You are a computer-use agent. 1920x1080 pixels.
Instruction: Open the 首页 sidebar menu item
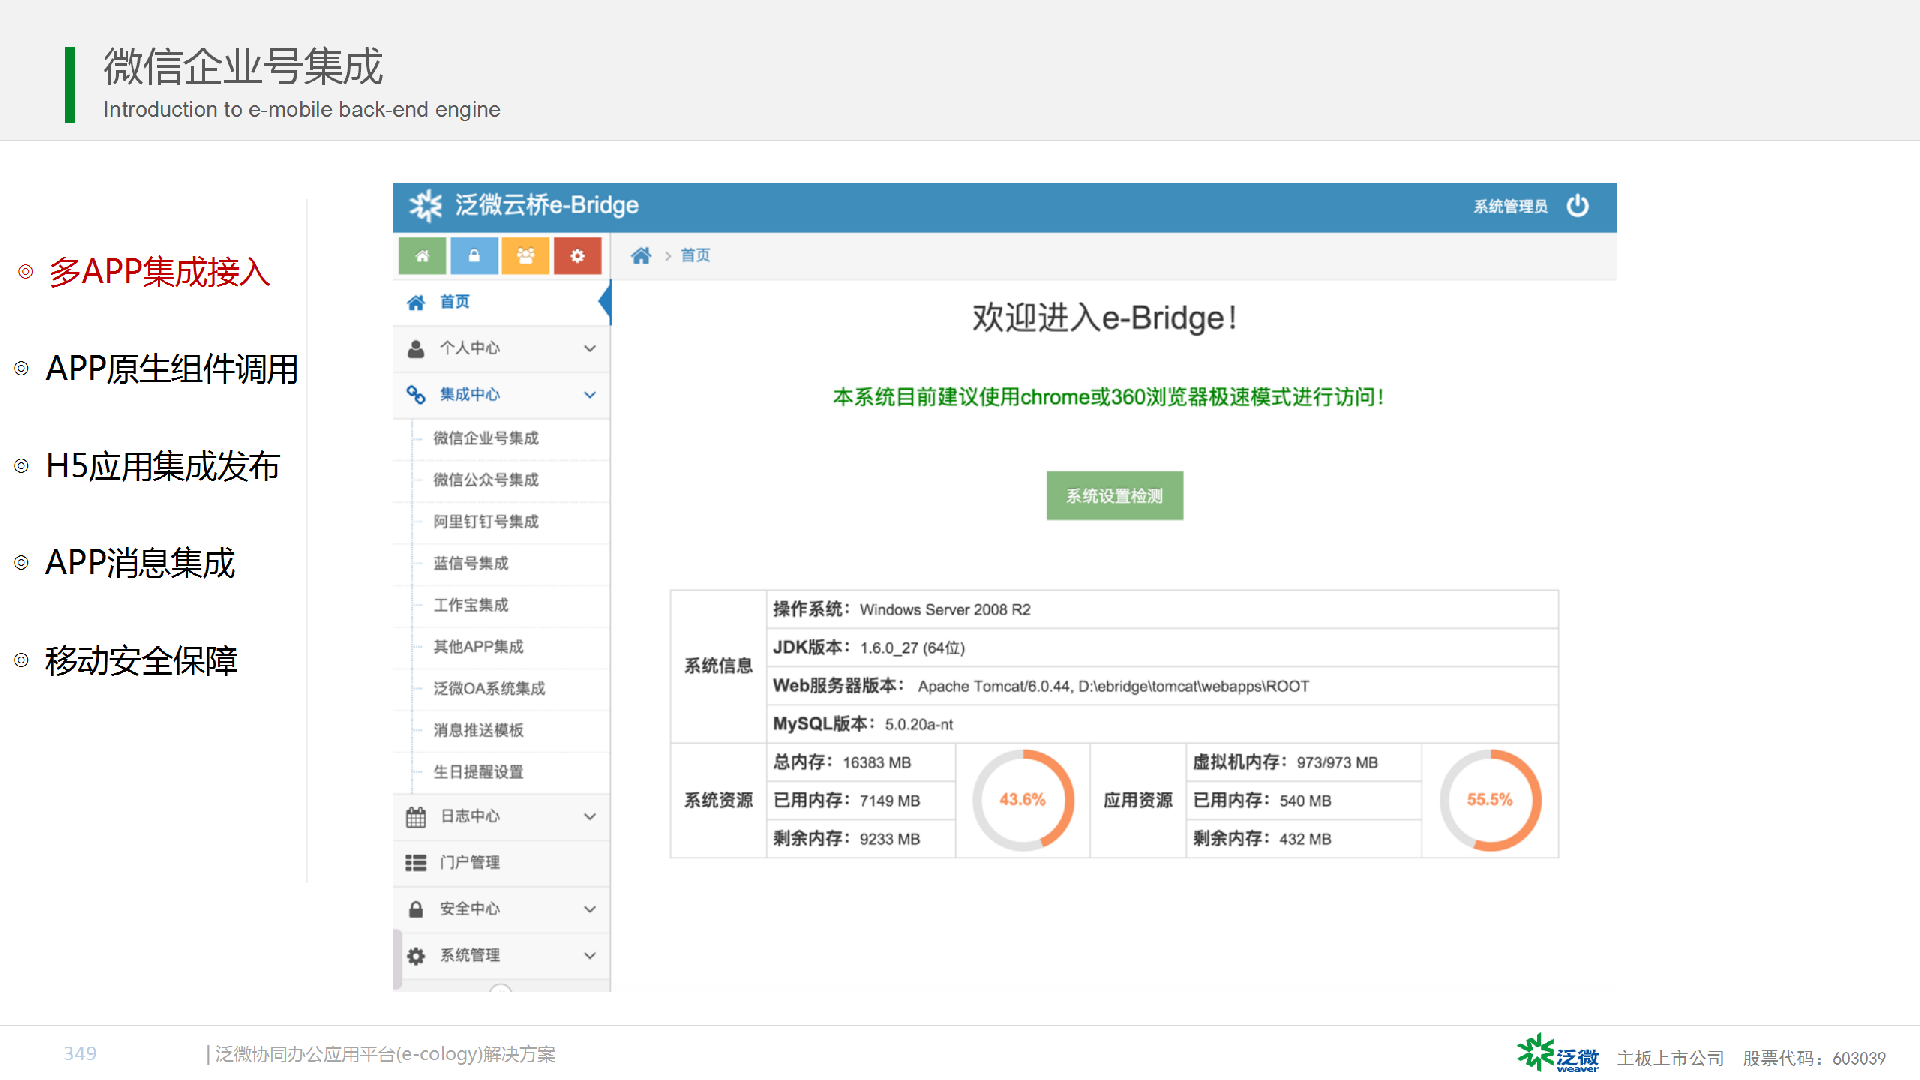point(501,302)
